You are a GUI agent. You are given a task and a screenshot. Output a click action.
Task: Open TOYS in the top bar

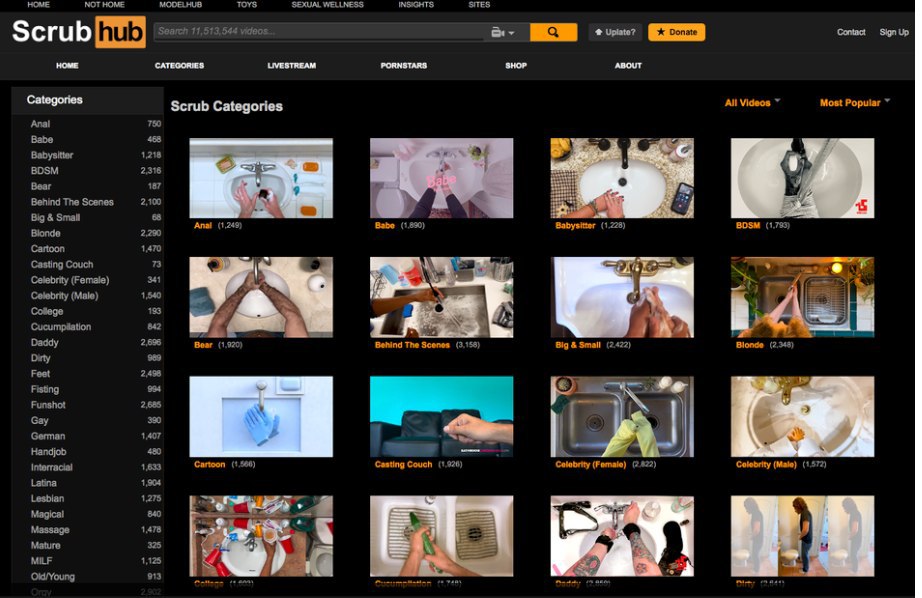coord(246,4)
